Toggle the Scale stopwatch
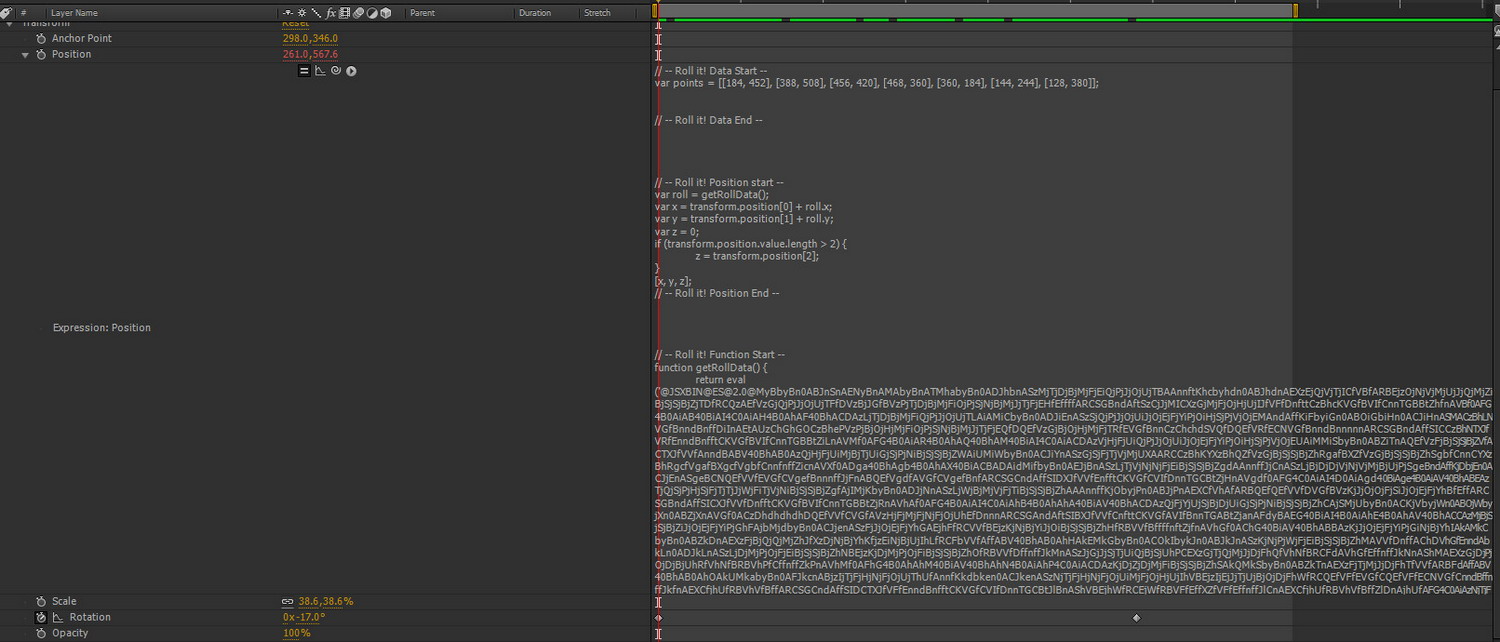The width and height of the screenshot is (1500, 642). tap(41, 601)
